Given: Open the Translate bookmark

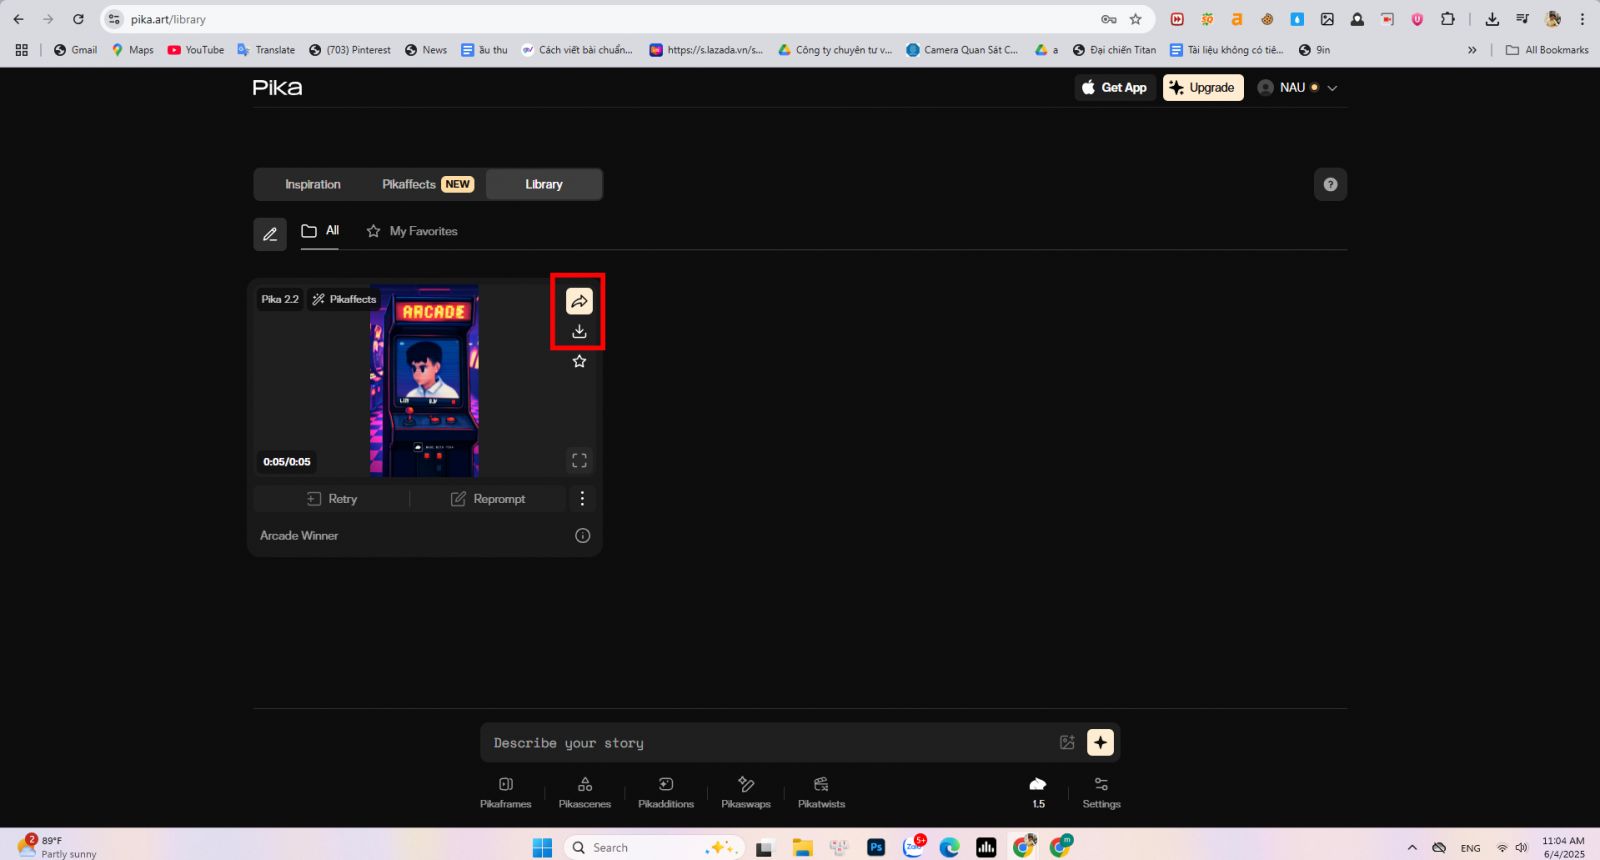Looking at the screenshot, I should coord(266,50).
